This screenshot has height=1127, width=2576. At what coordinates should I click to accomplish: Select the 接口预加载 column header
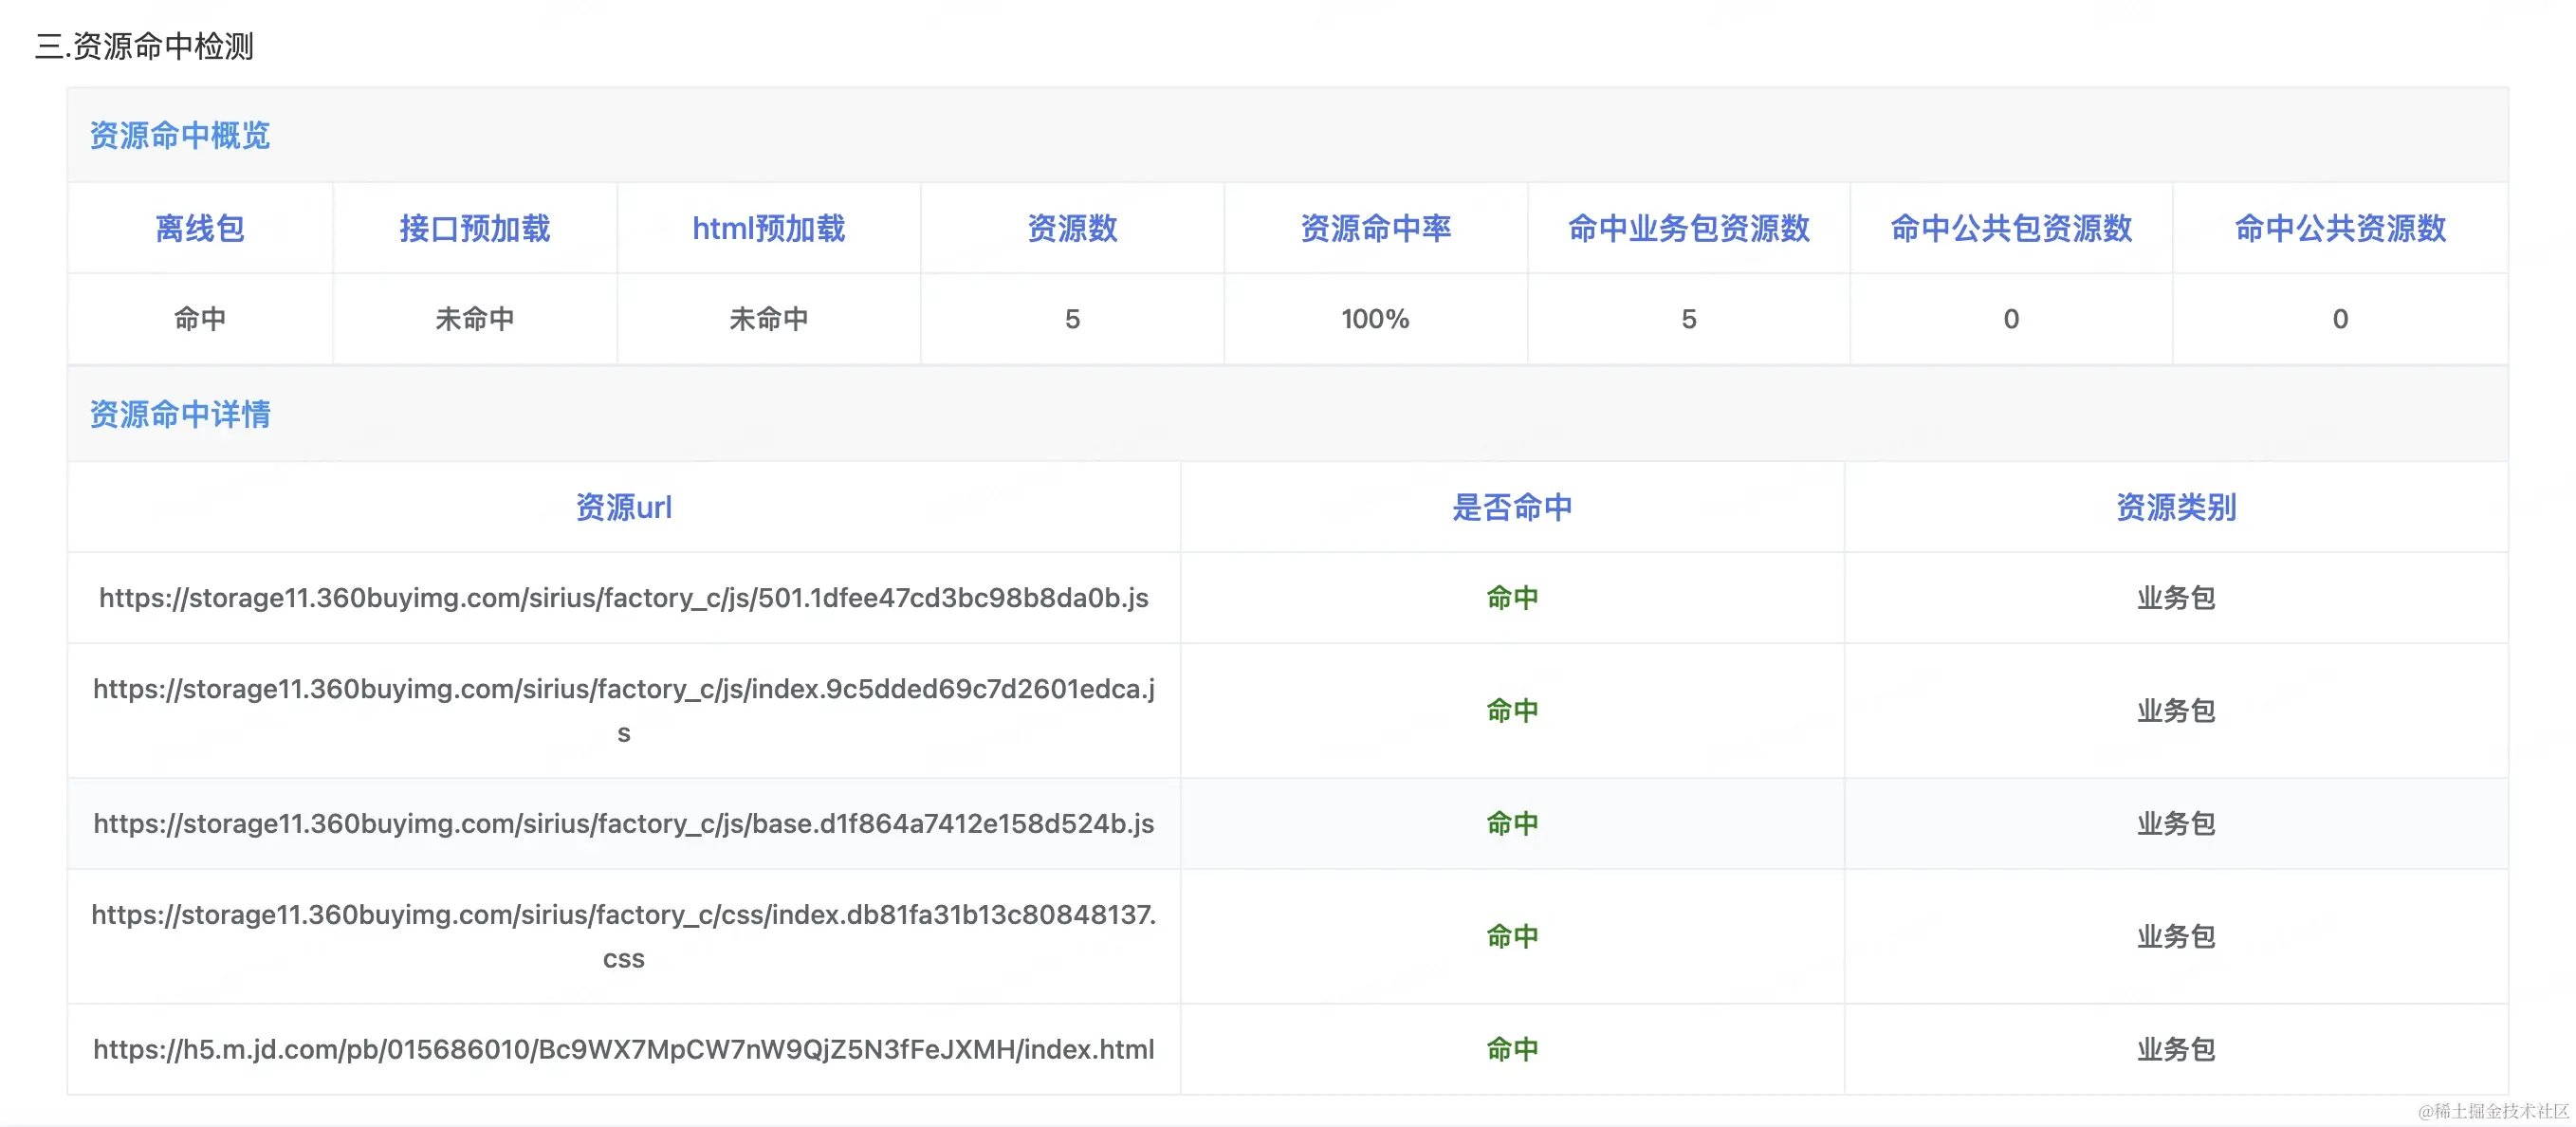[474, 228]
